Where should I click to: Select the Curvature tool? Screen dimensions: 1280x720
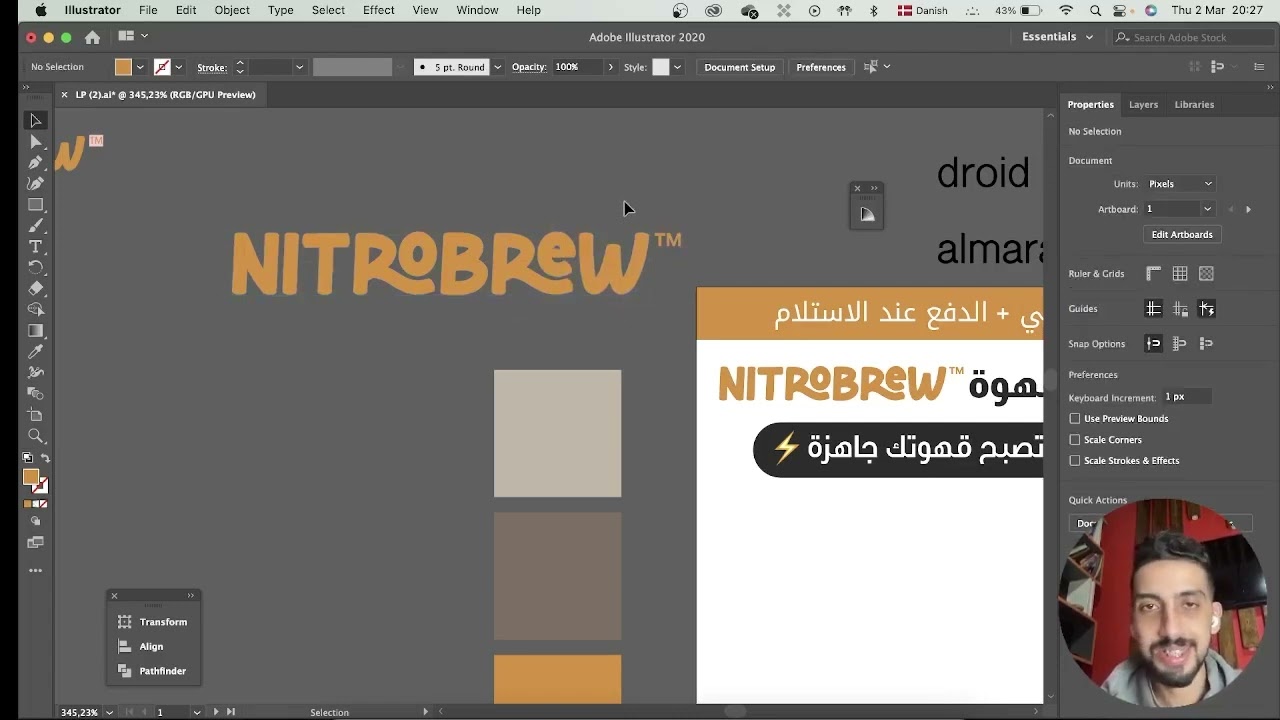click(x=35, y=183)
